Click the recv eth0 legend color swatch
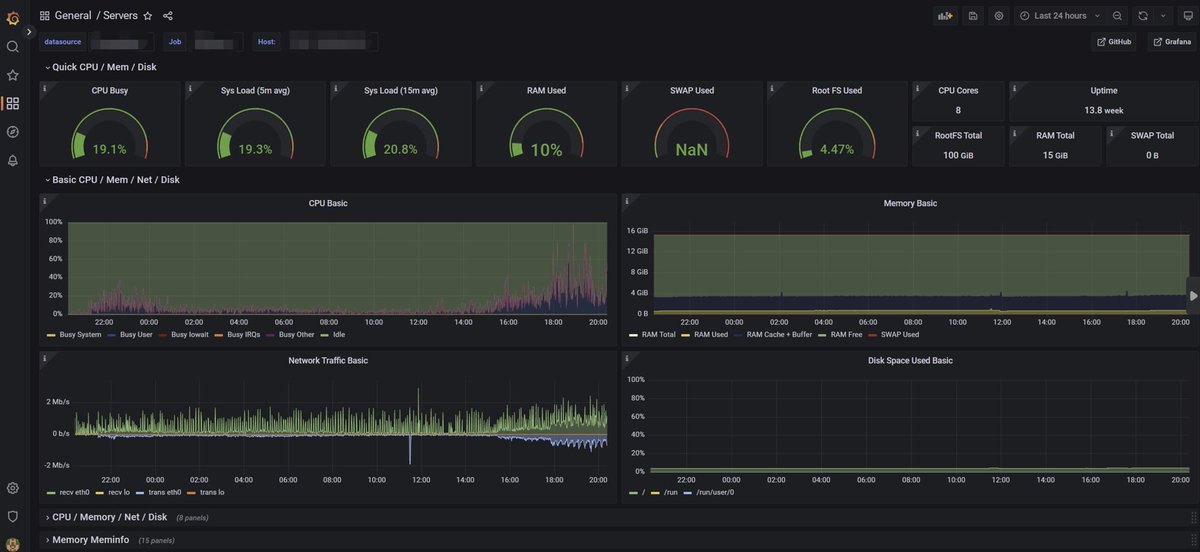This screenshot has width=1200, height=552. point(51,493)
